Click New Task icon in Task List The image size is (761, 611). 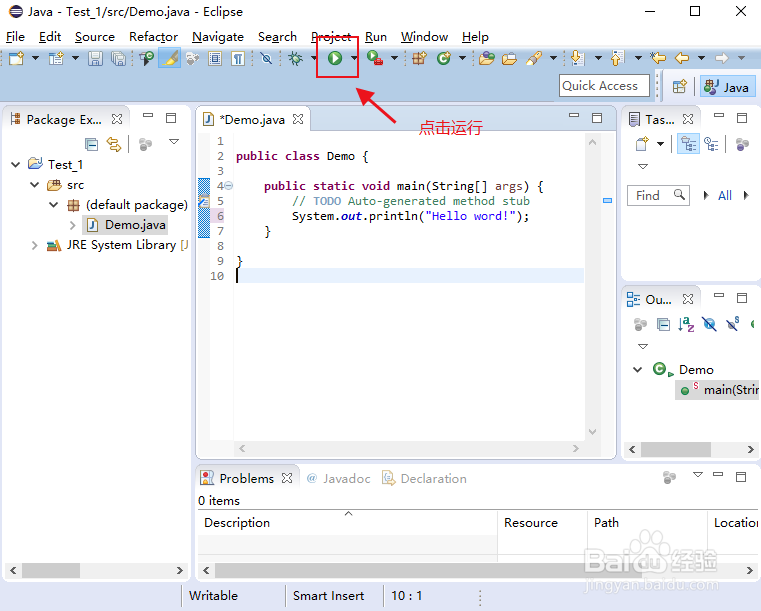click(x=642, y=144)
